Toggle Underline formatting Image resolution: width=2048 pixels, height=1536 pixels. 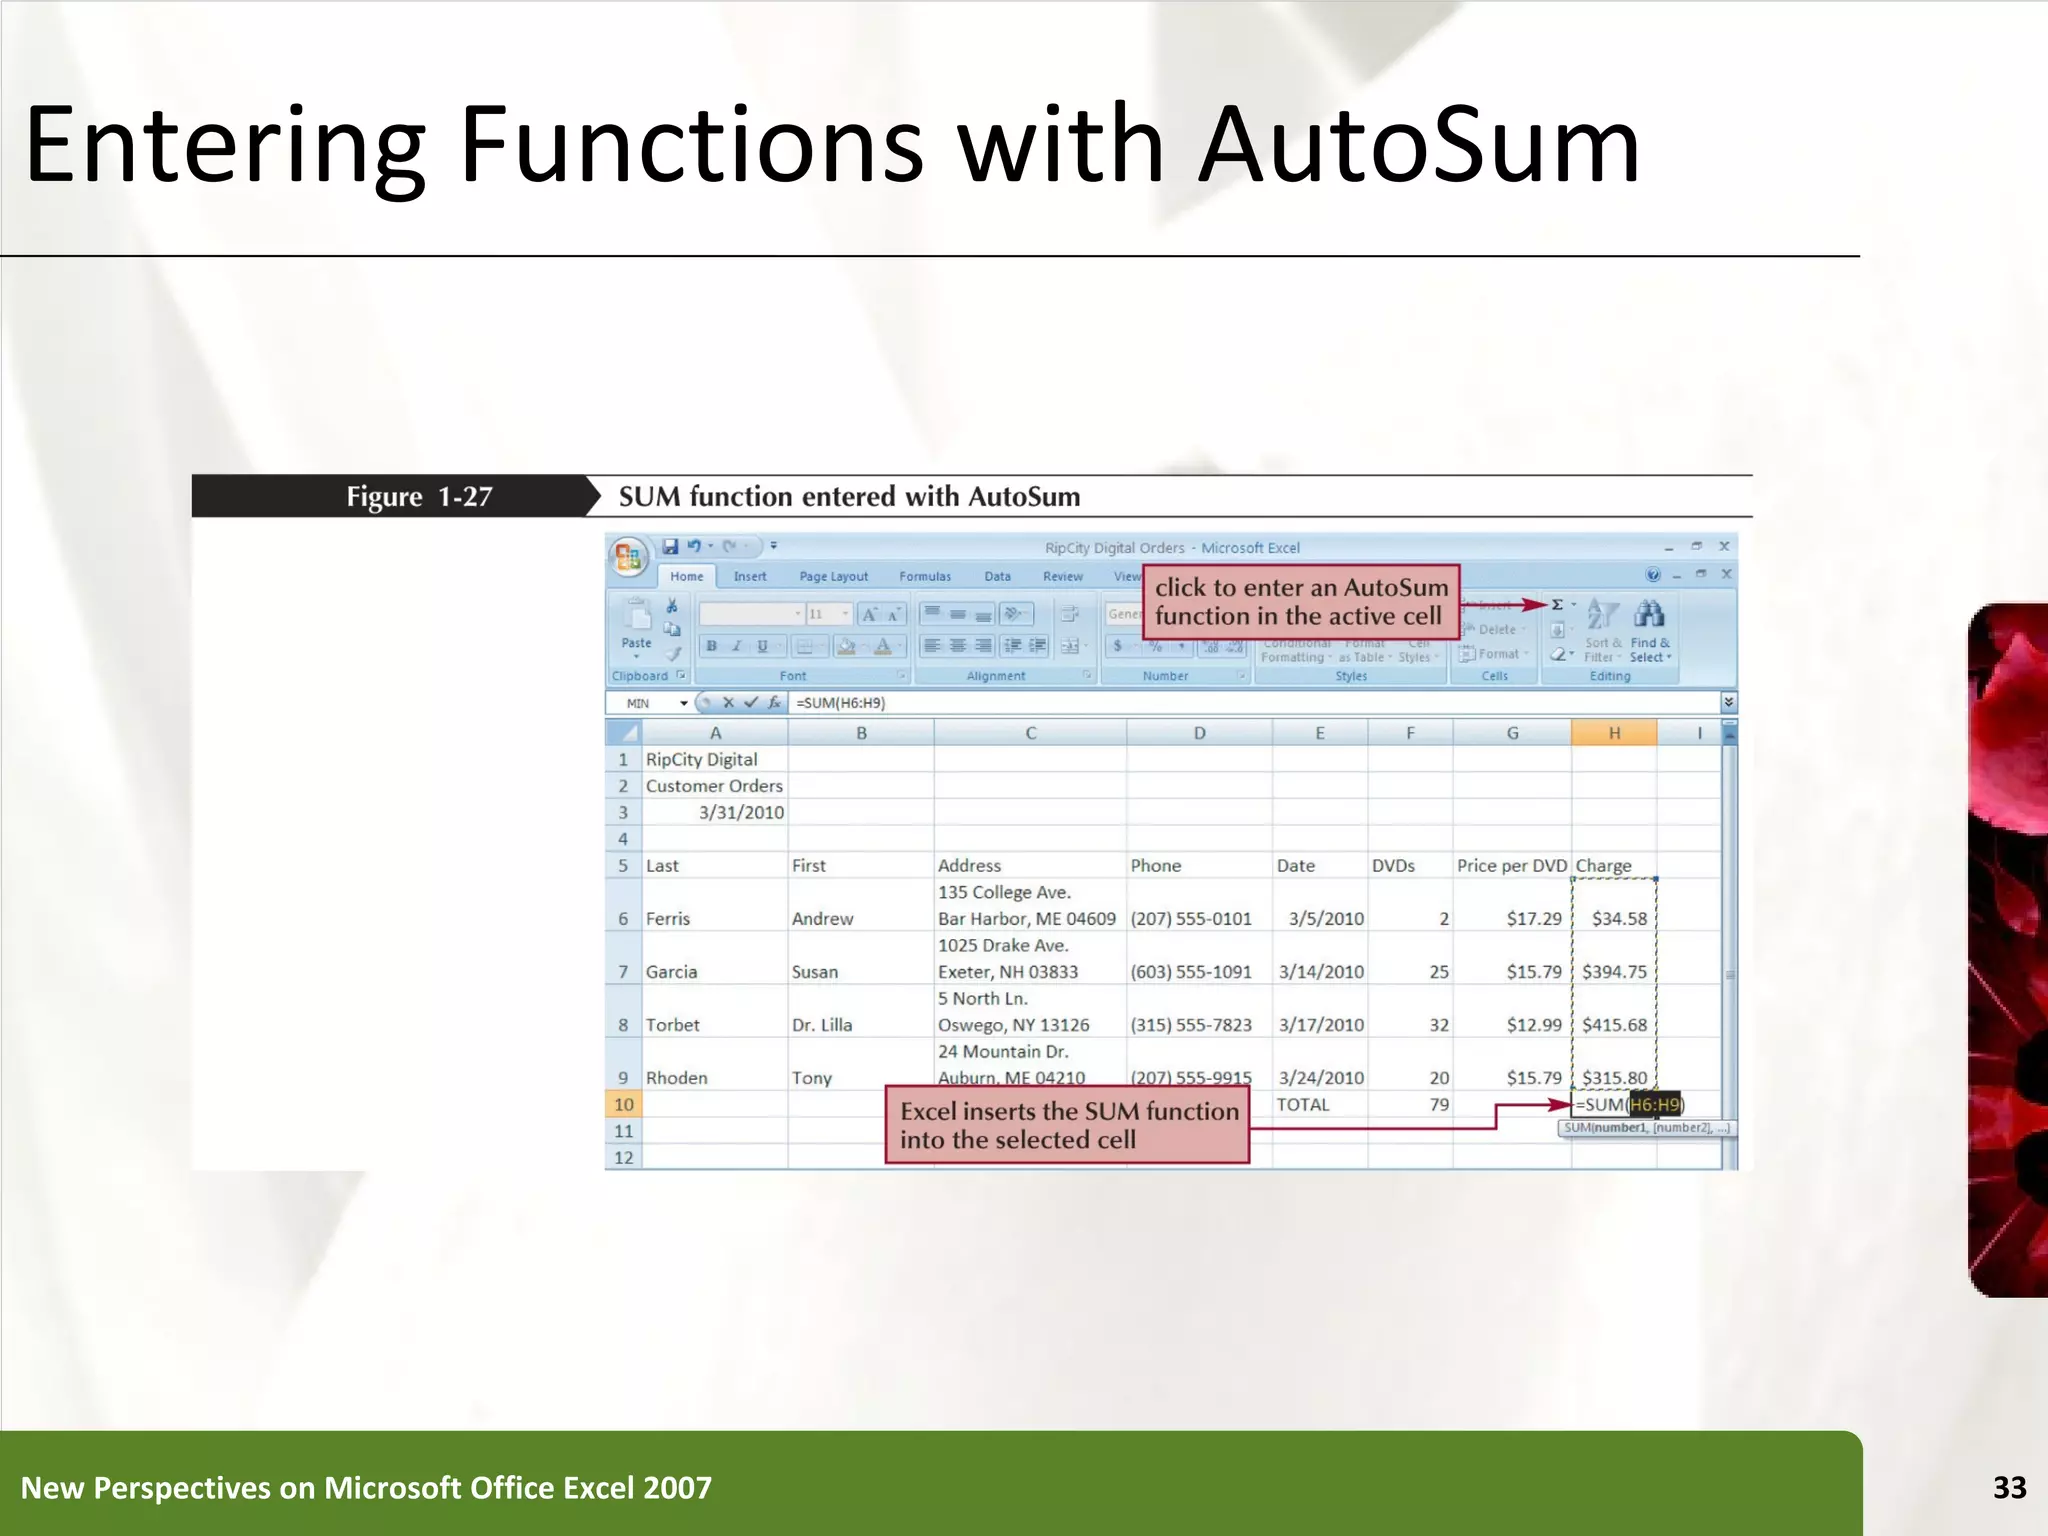tap(762, 647)
